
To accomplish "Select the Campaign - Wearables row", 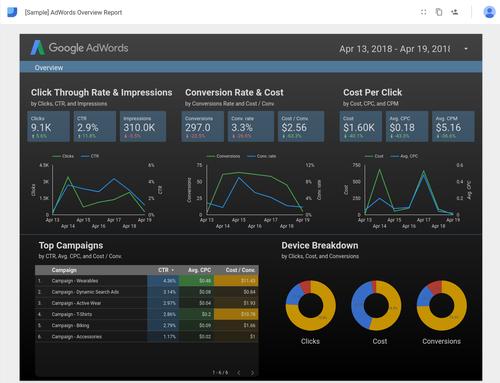I will [x=147, y=281].
